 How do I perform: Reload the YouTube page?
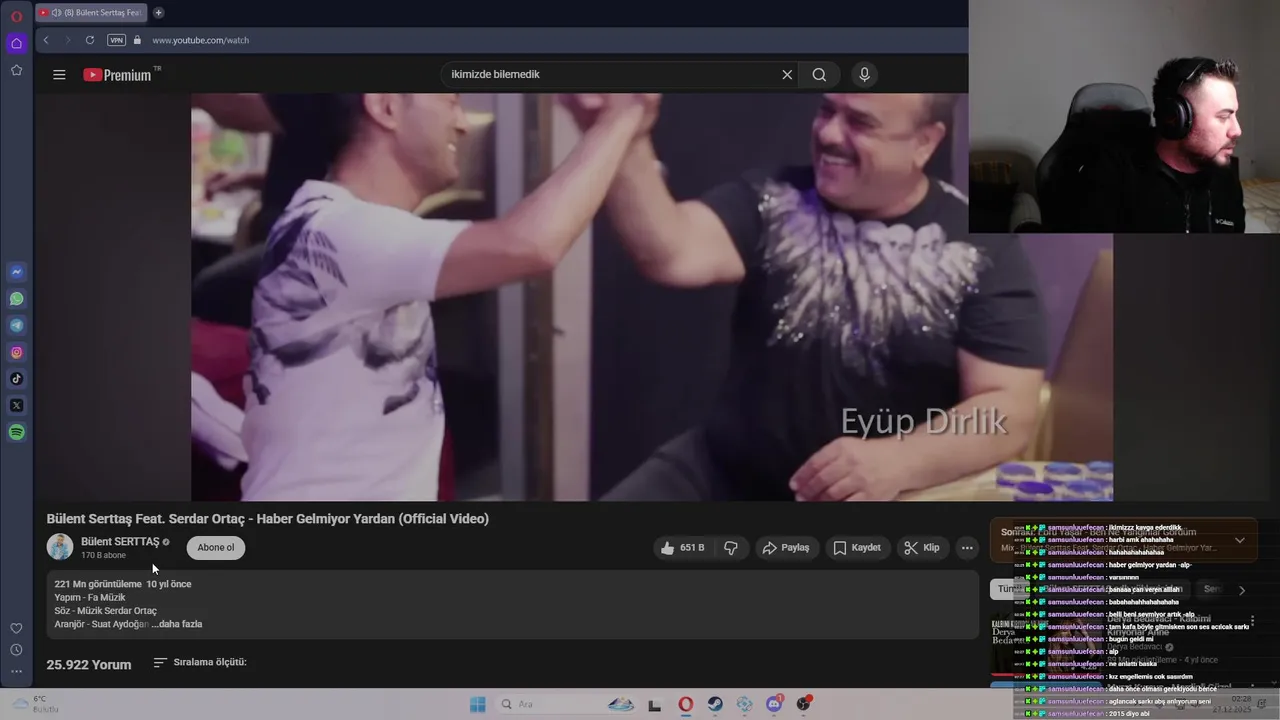90,40
